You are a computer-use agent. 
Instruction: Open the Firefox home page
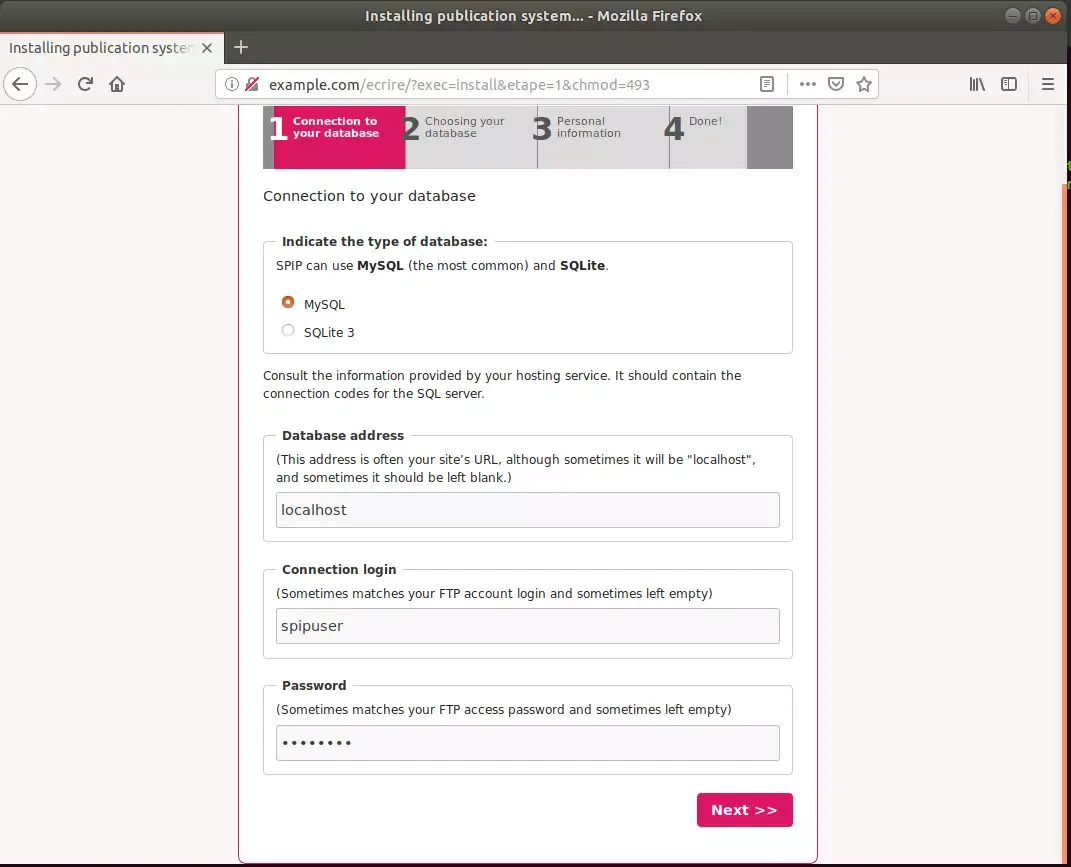coord(117,84)
